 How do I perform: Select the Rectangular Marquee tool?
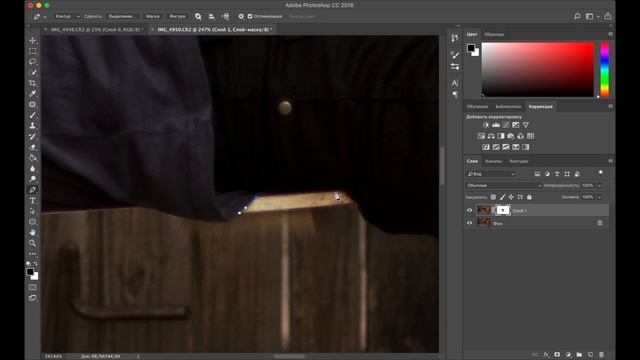pos(32,51)
